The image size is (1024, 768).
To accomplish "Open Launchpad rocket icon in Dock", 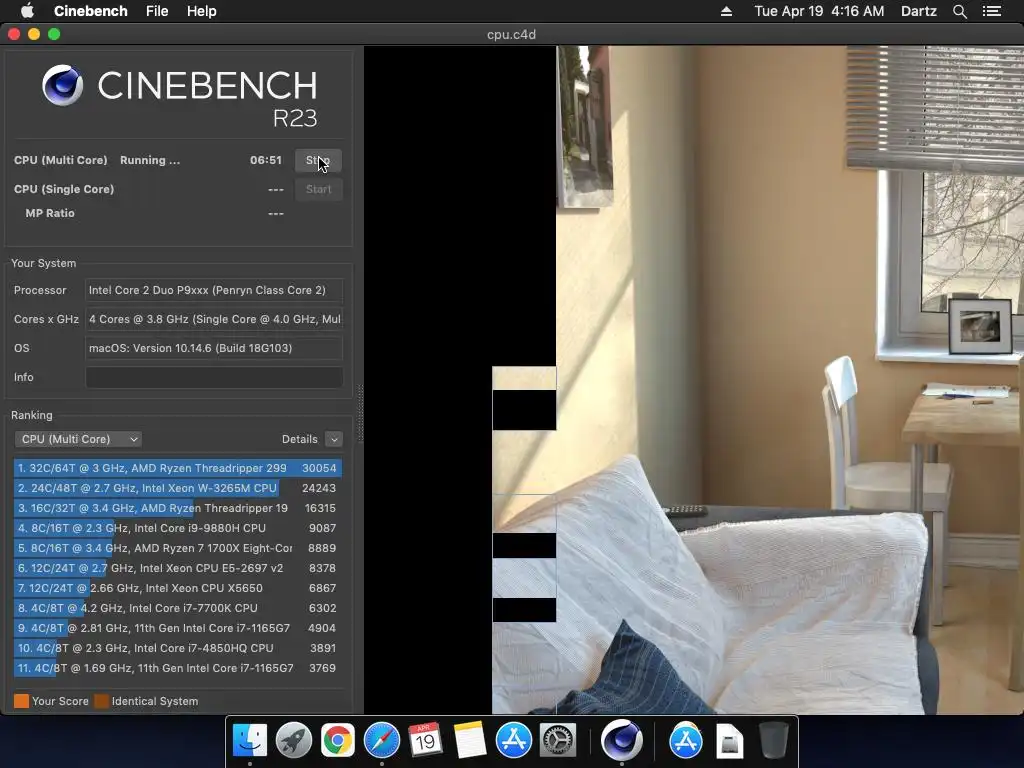I will (x=294, y=741).
